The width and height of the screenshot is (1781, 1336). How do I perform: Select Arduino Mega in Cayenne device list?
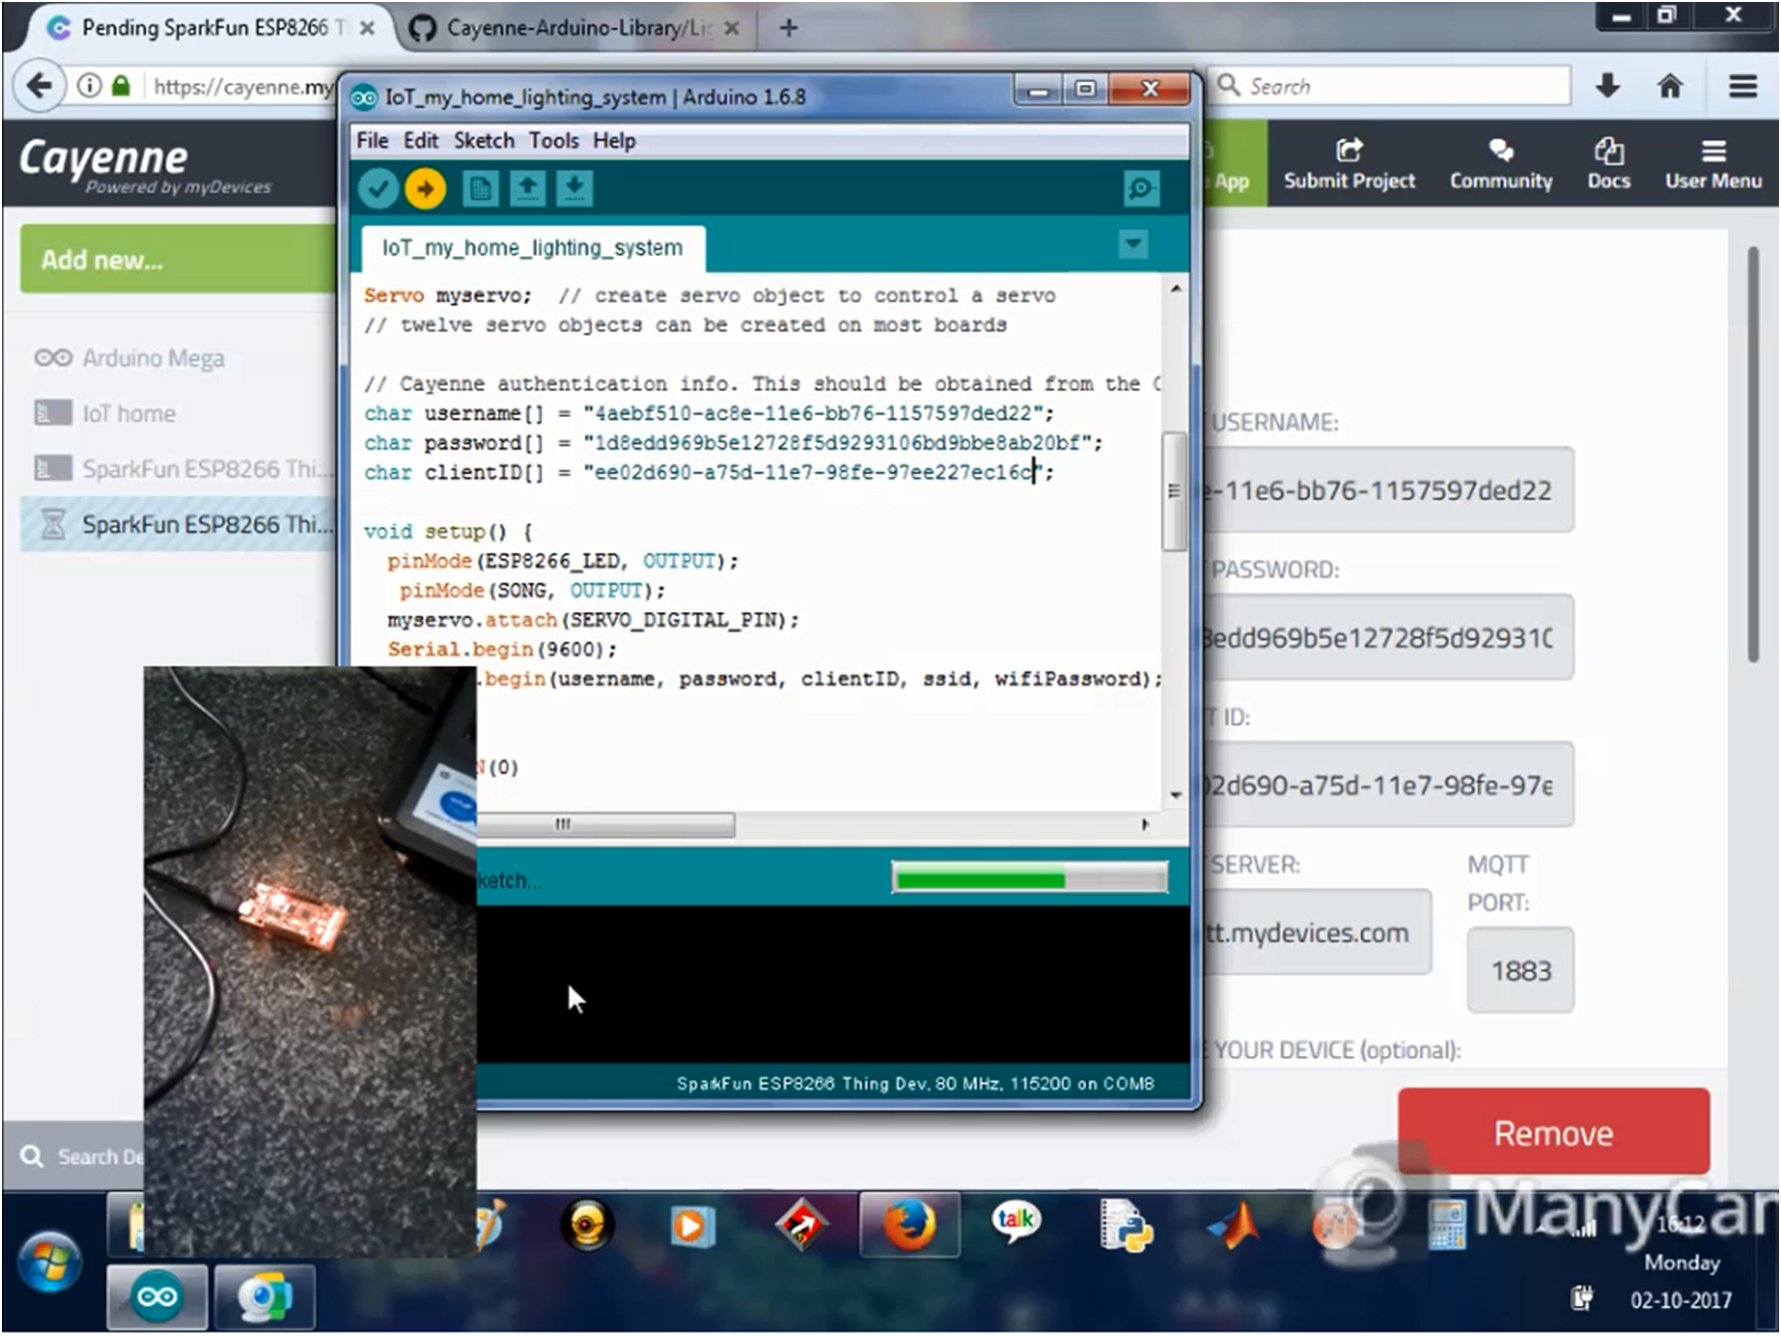point(153,358)
